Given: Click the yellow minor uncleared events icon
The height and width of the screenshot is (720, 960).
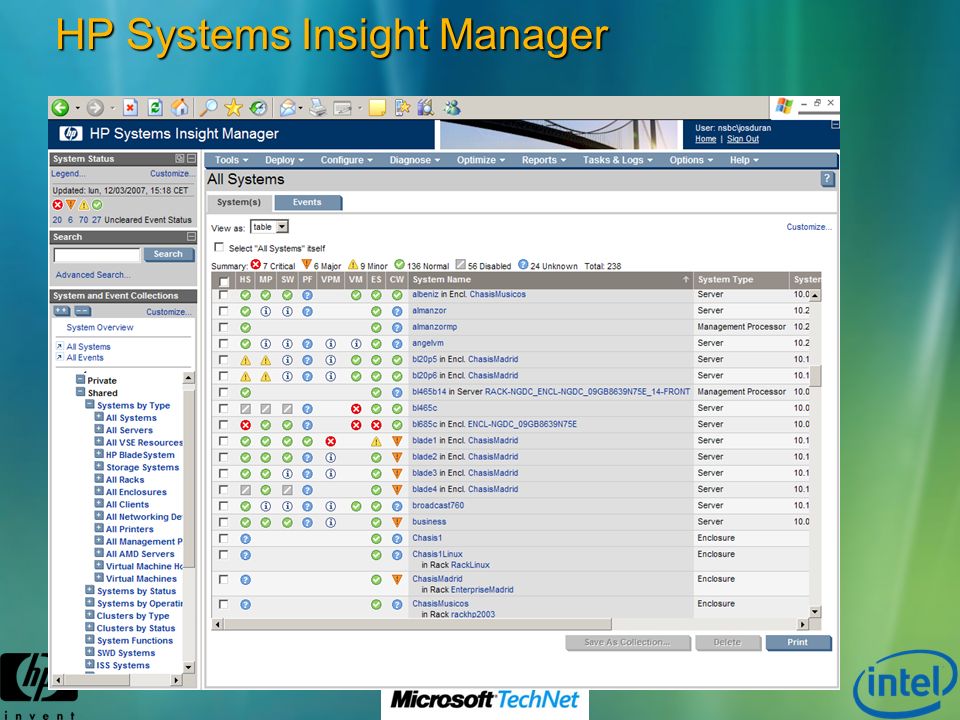Looking at the screenshot, I should [84, 205].
